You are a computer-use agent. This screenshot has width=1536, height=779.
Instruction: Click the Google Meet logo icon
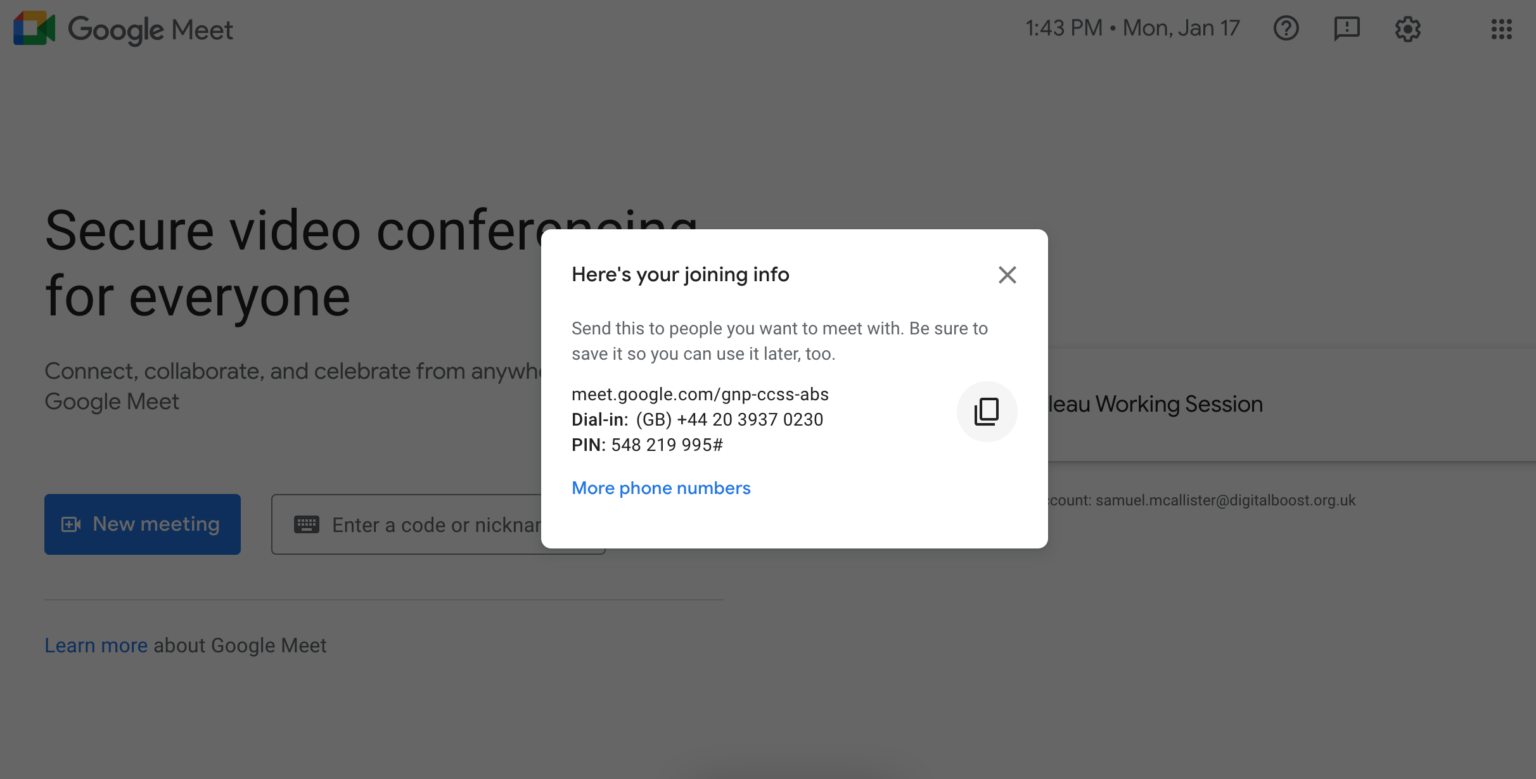coord(34,29)
